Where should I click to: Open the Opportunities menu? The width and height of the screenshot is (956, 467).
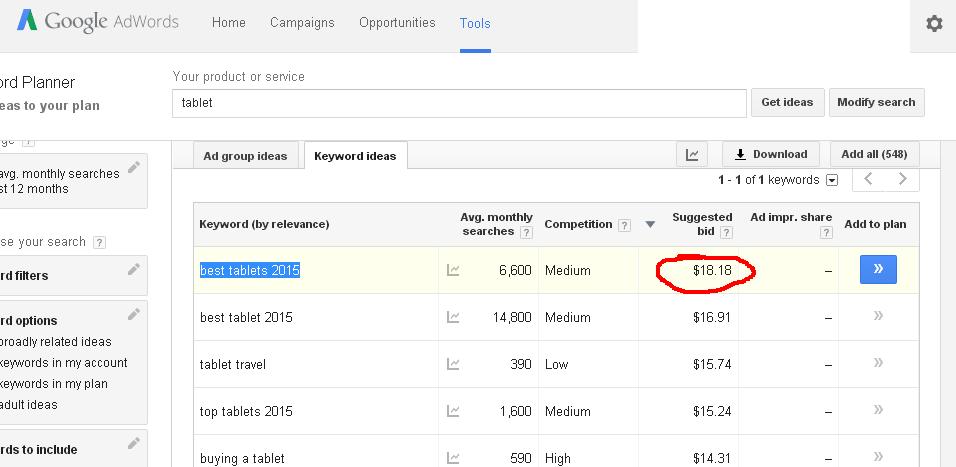(x=397, y=23)
